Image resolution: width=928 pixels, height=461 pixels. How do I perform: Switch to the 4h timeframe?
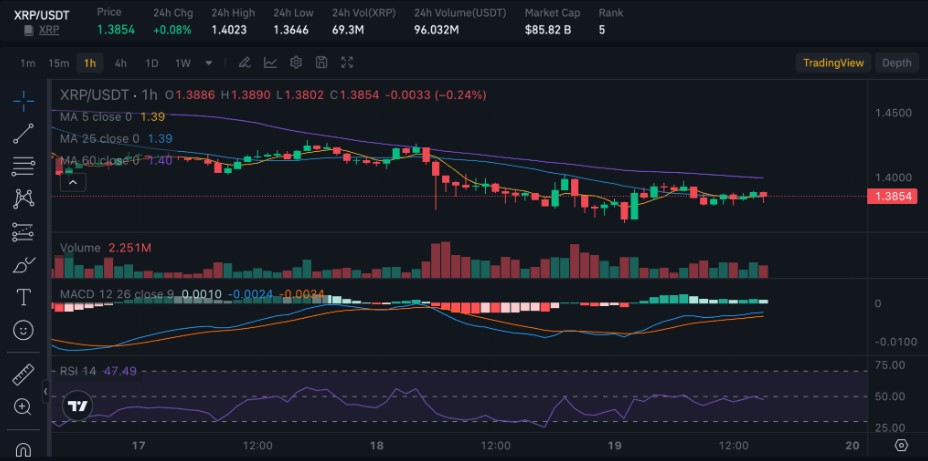click(121, 63)
